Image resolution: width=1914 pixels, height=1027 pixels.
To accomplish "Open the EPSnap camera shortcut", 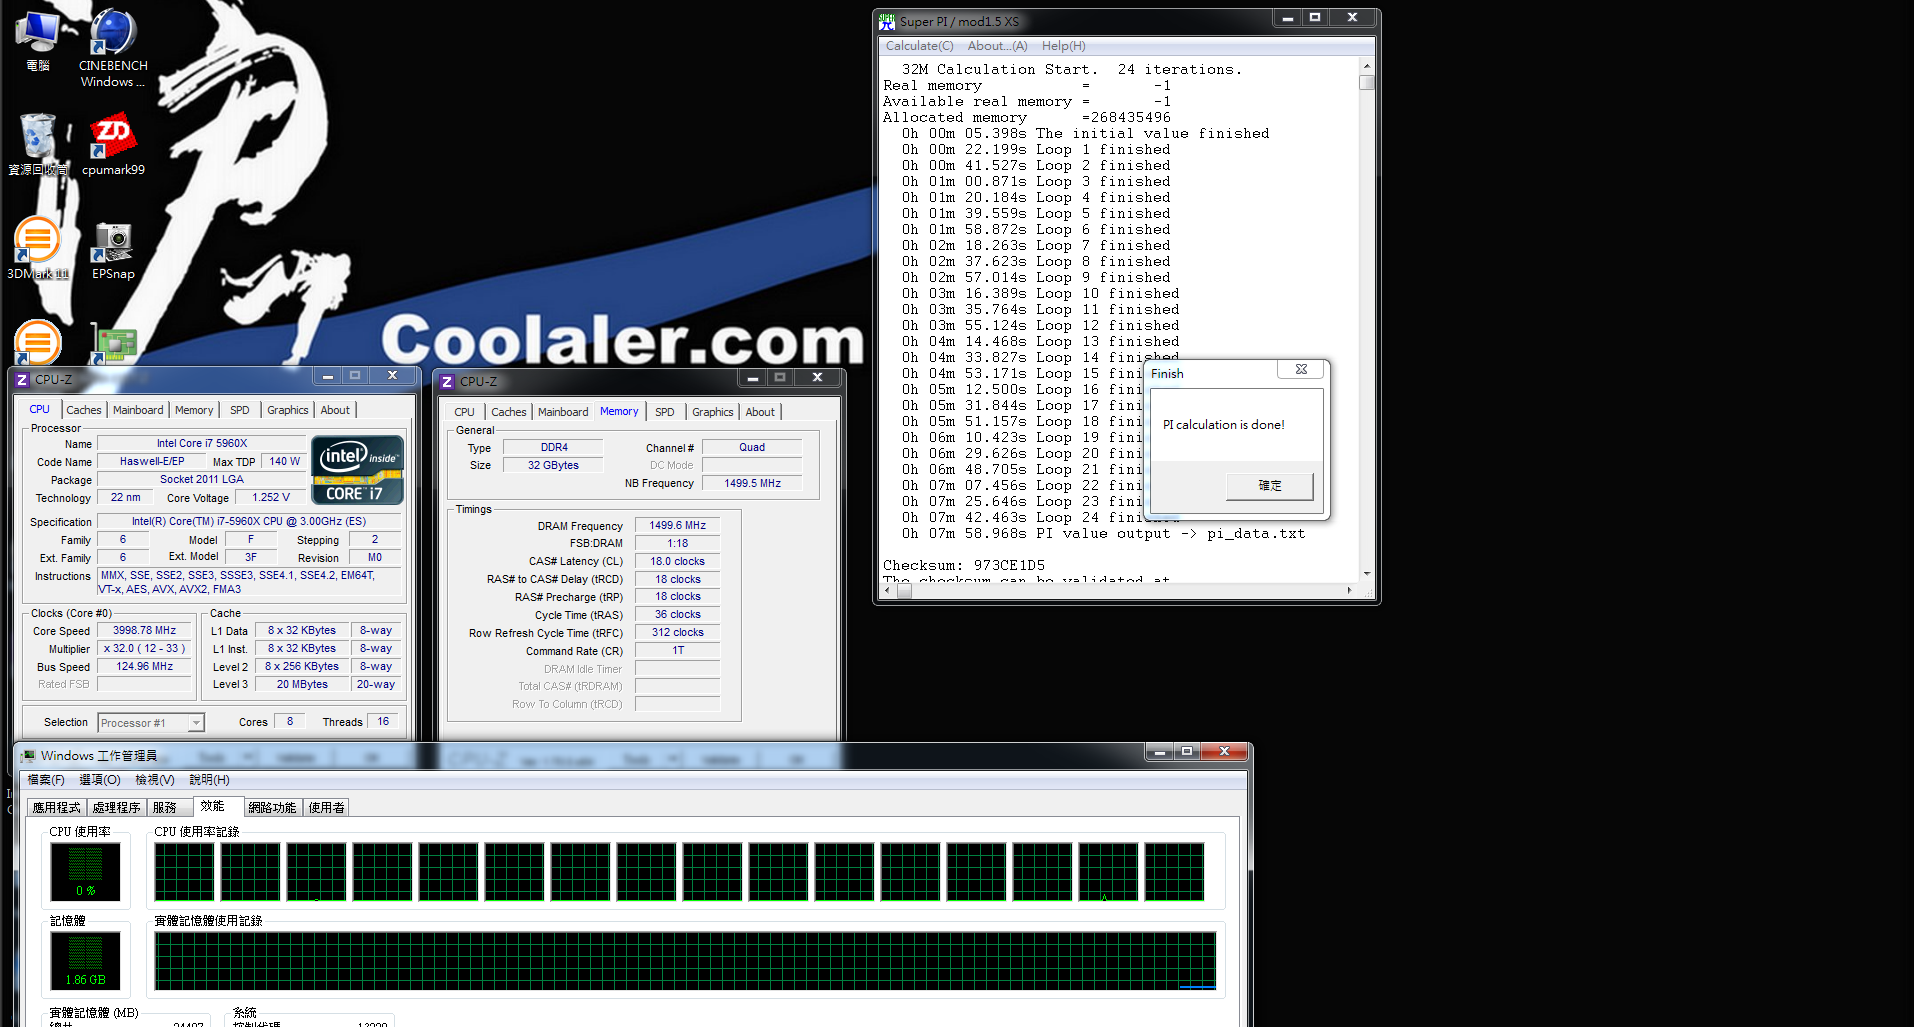I will tap(113, 250).
